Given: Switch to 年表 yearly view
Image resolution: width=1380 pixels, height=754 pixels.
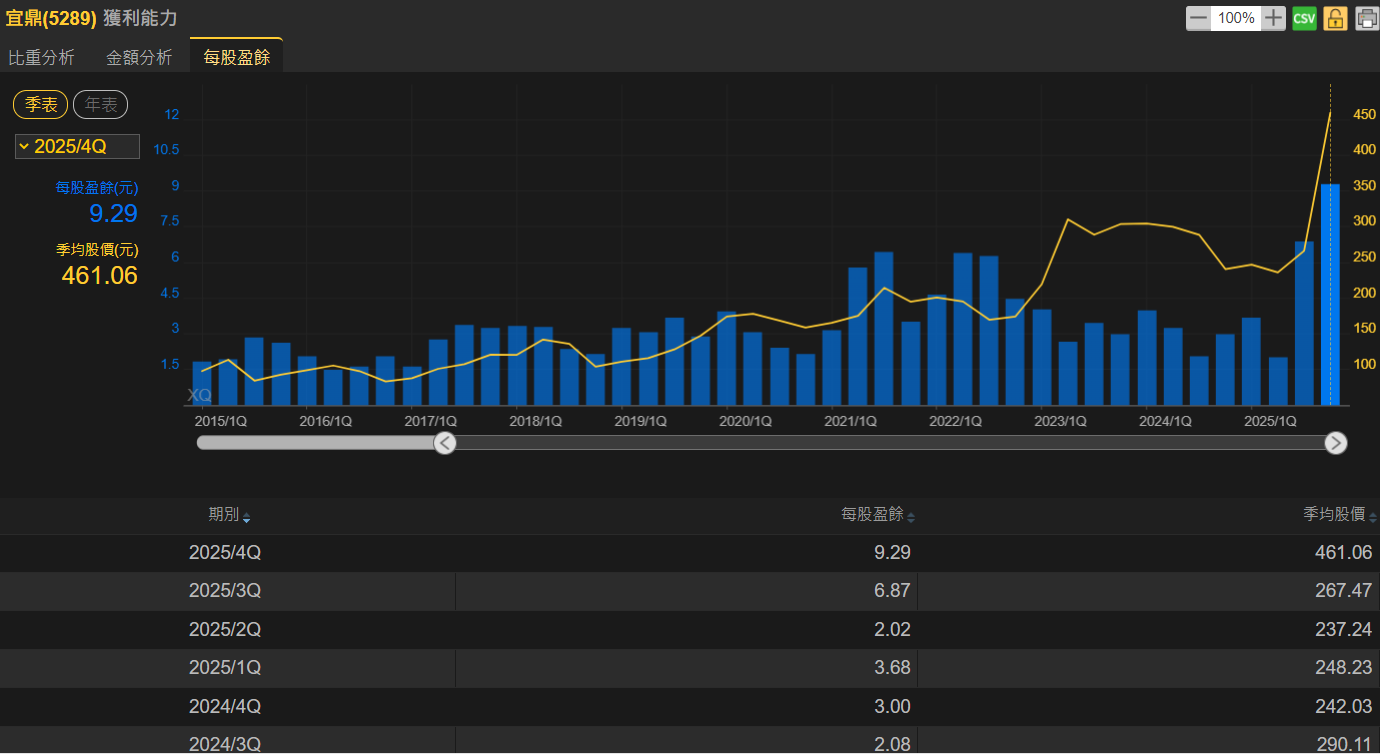Looking at the screenshot, I should click(100, 105).
